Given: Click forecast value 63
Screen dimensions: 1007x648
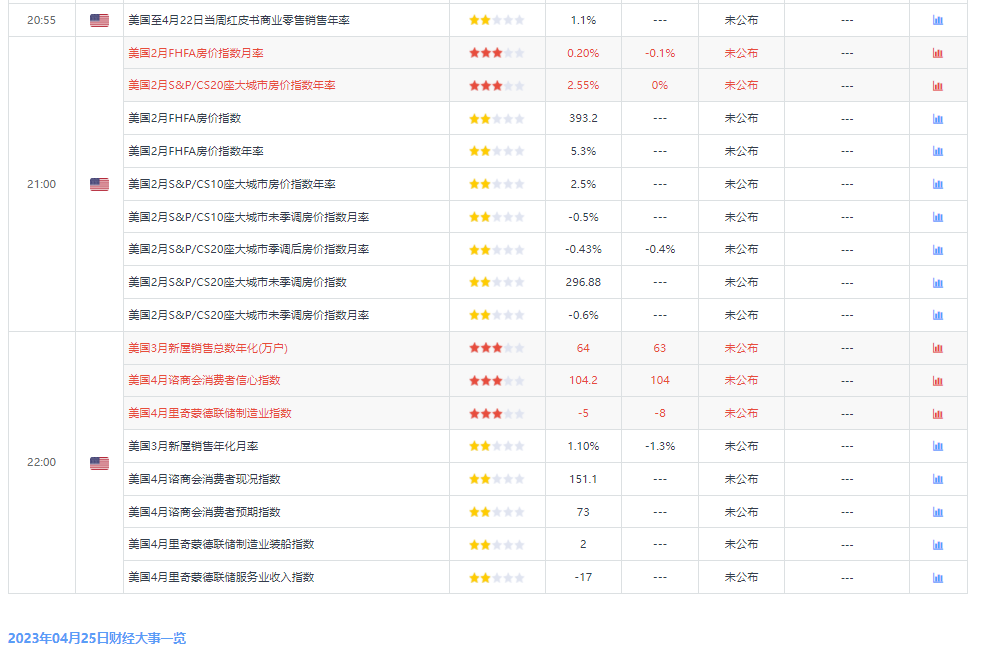Looking at the screenshot, I should coord(660,348).
